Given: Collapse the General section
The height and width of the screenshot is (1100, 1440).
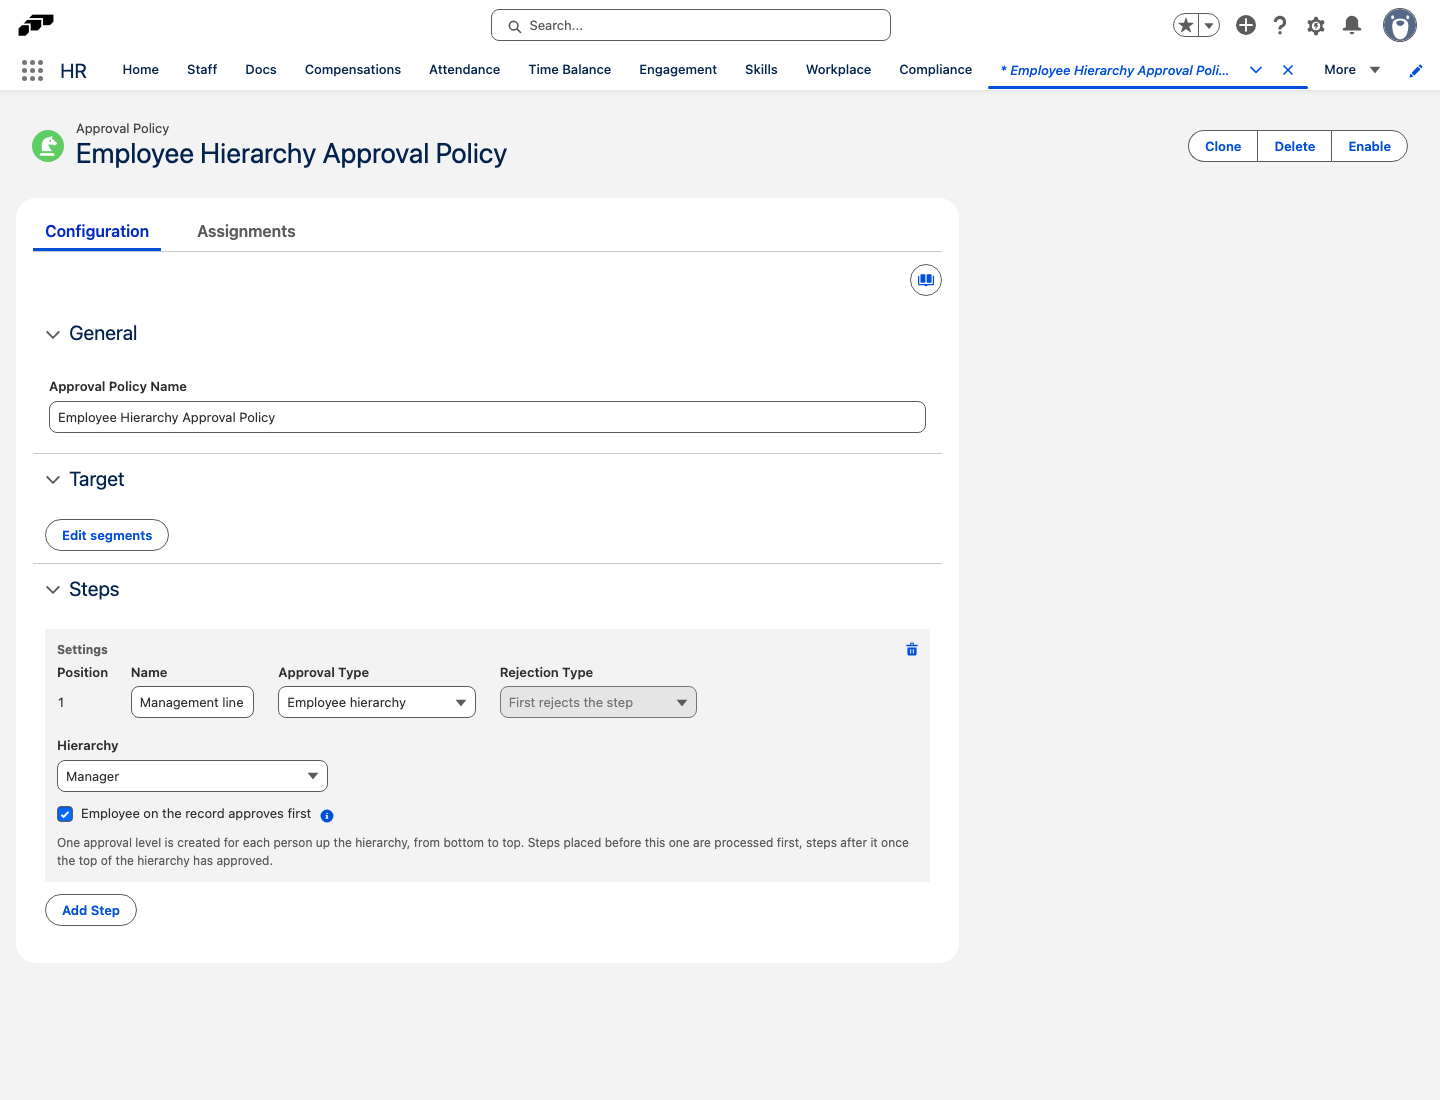Looking at the screenshot, I should [53, 334].
